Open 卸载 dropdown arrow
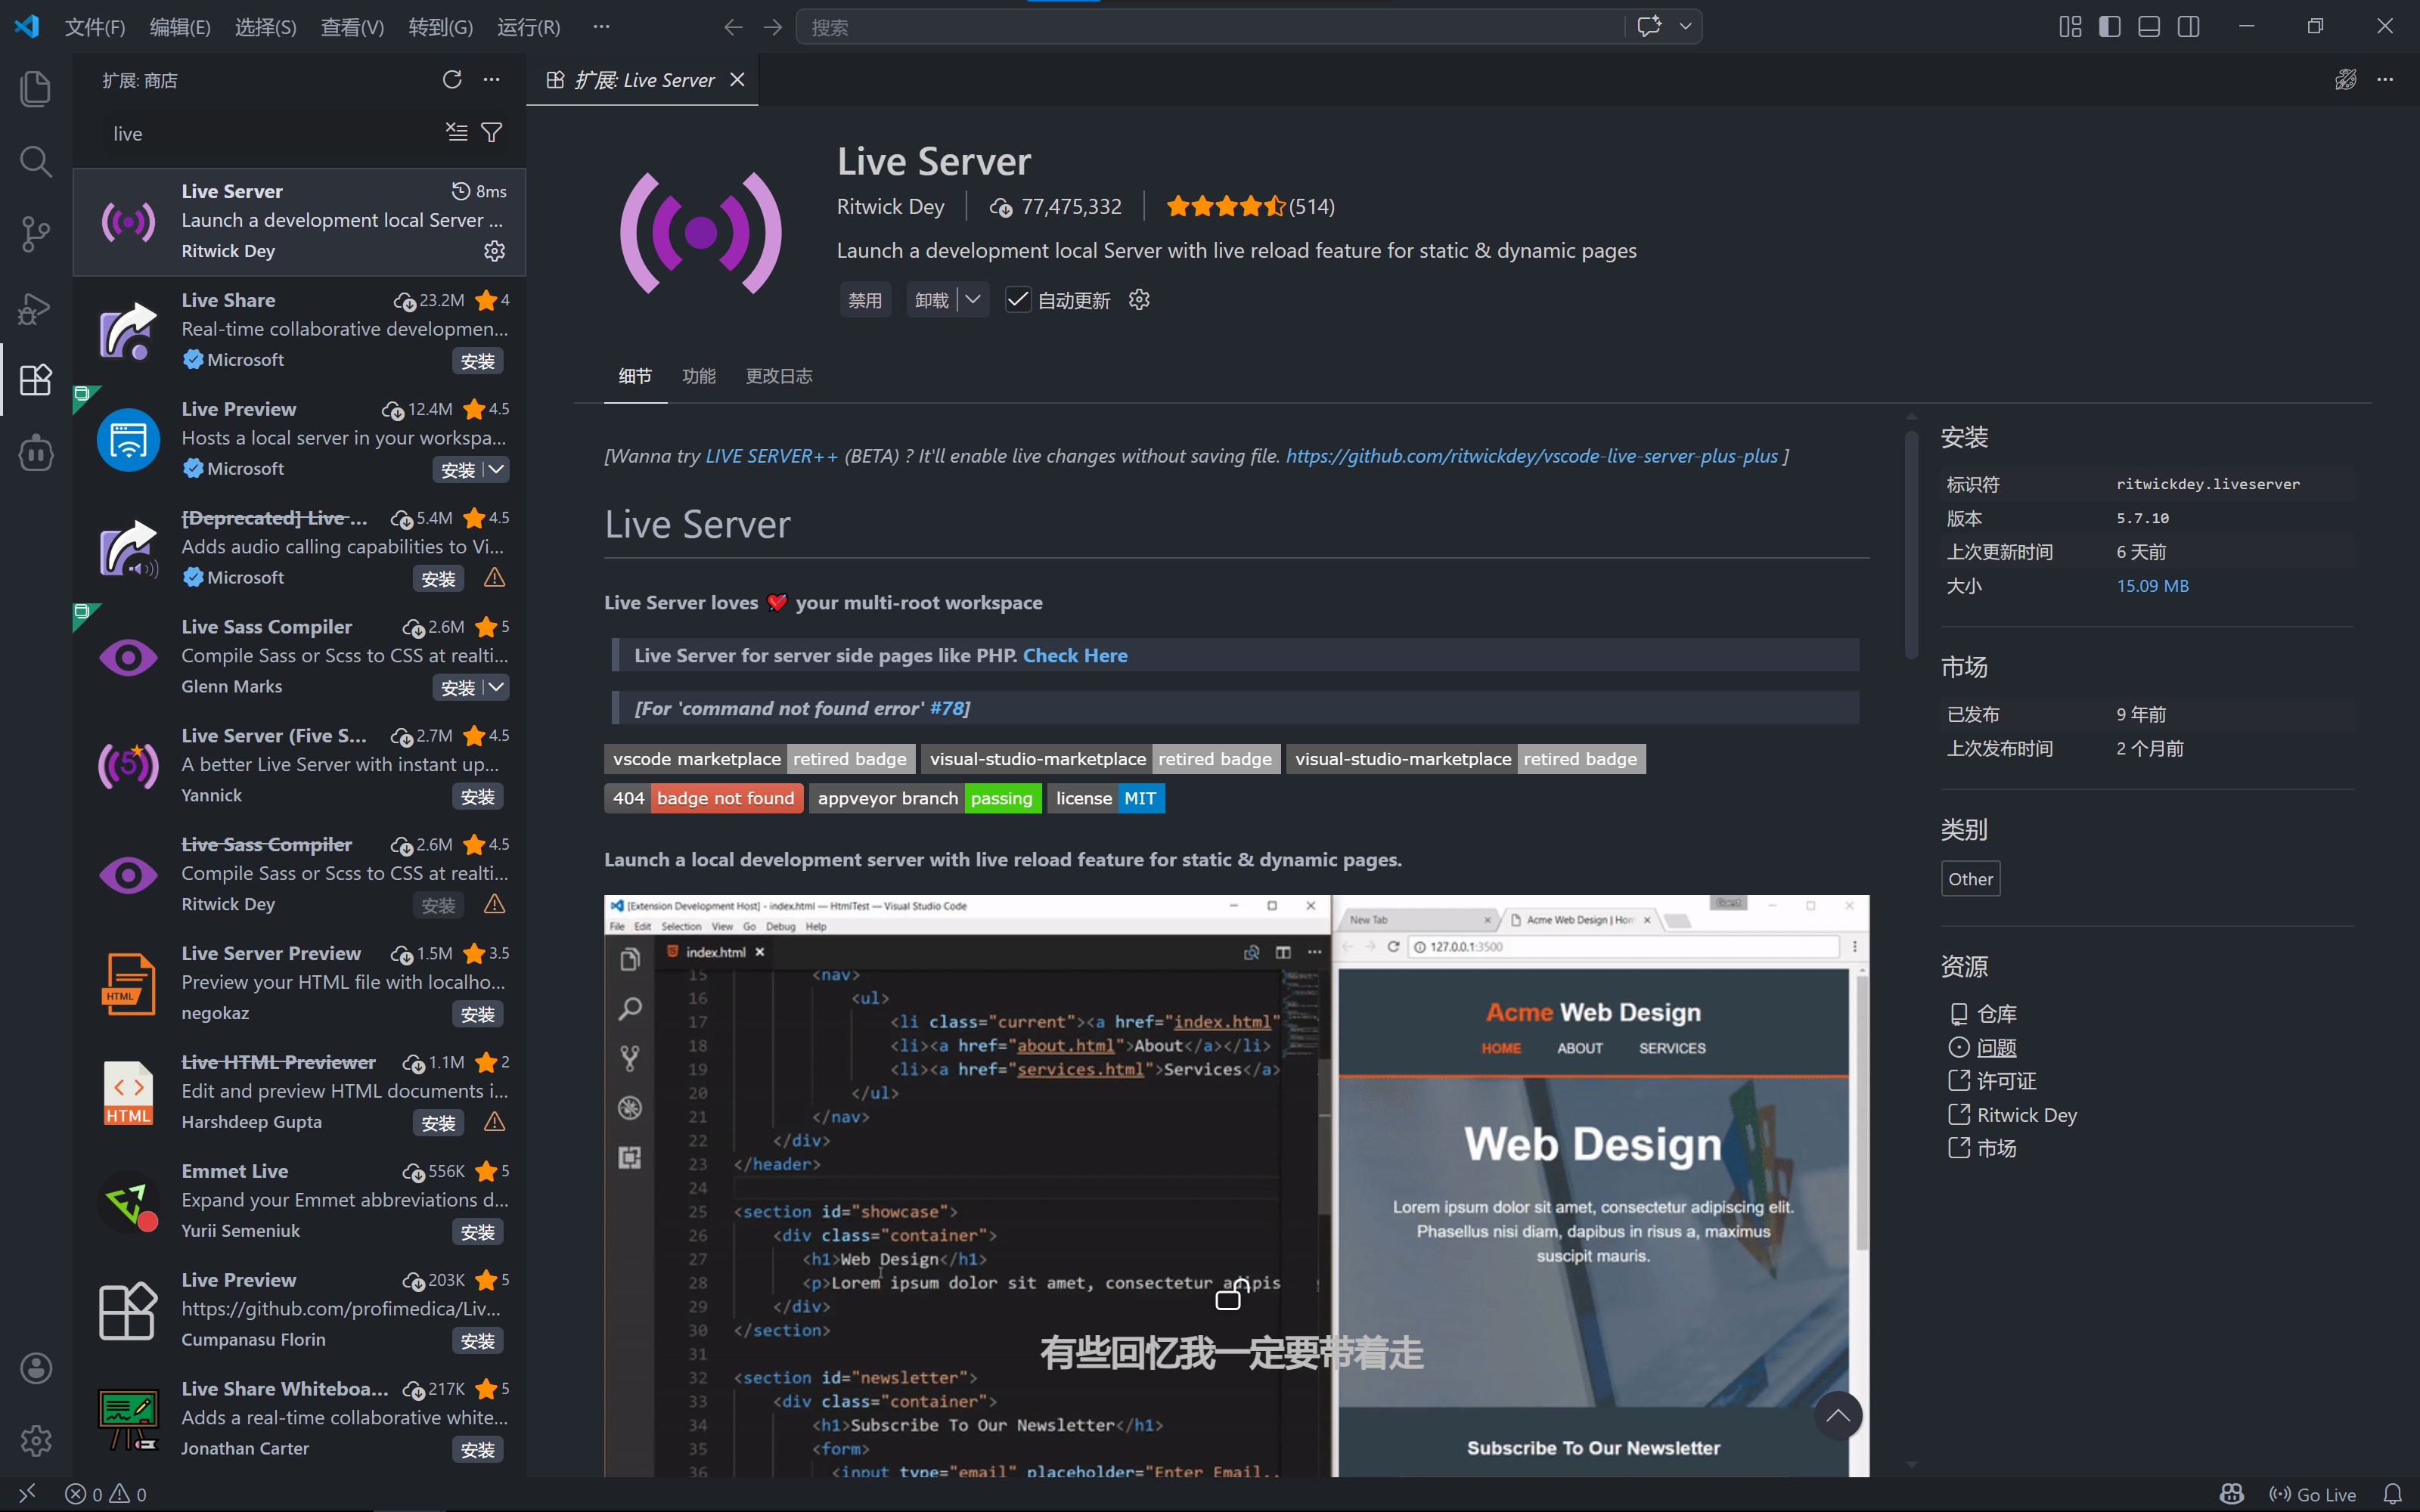2420x1512 pixels. (x=973, y=300)
